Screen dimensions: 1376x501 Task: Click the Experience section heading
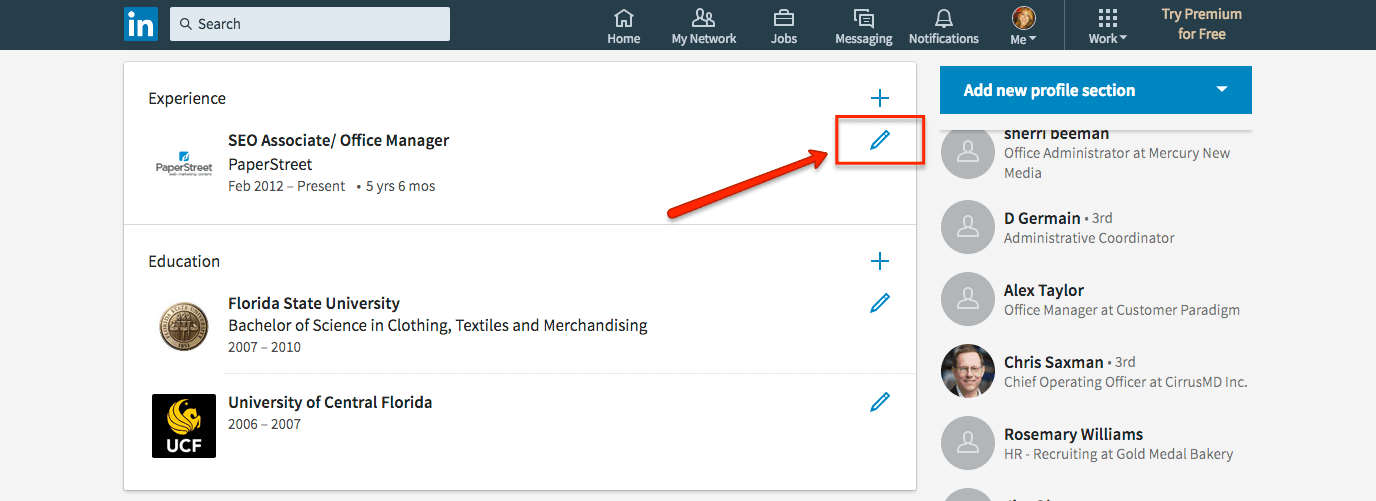point(187,98)
